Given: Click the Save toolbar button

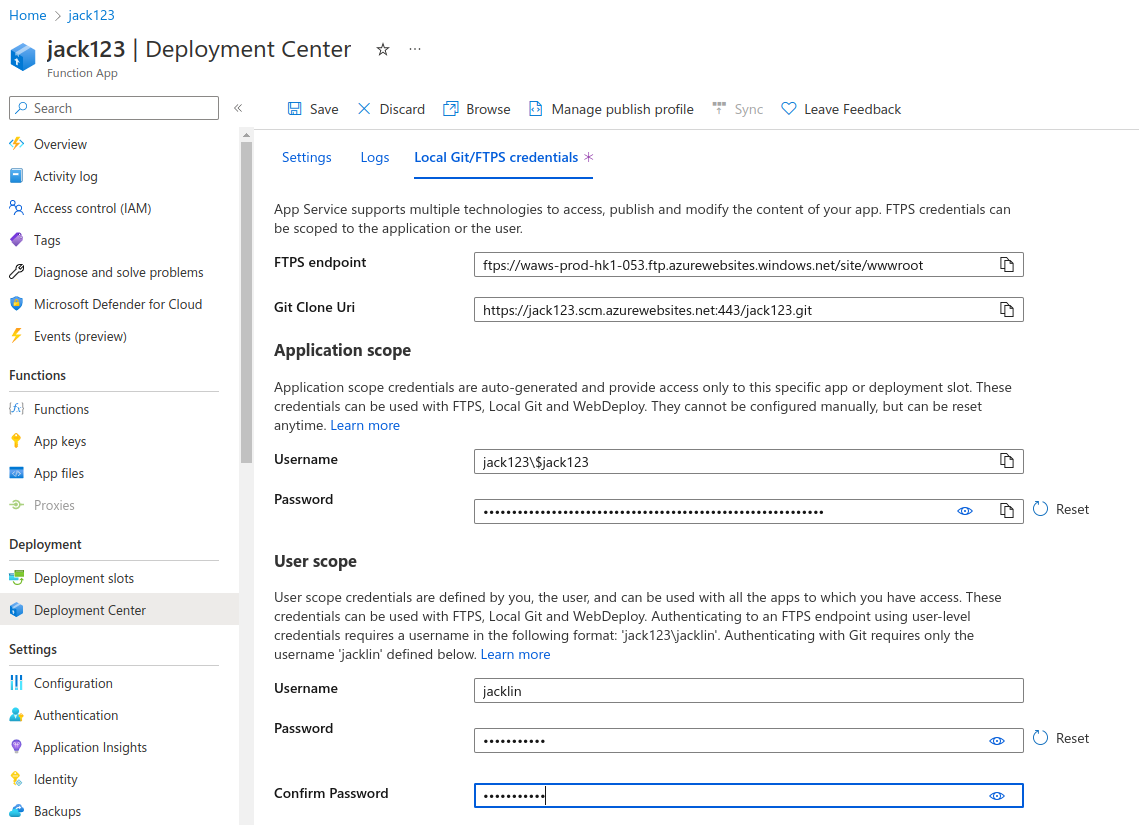Looking at the screenshot, I should [313, 109].
